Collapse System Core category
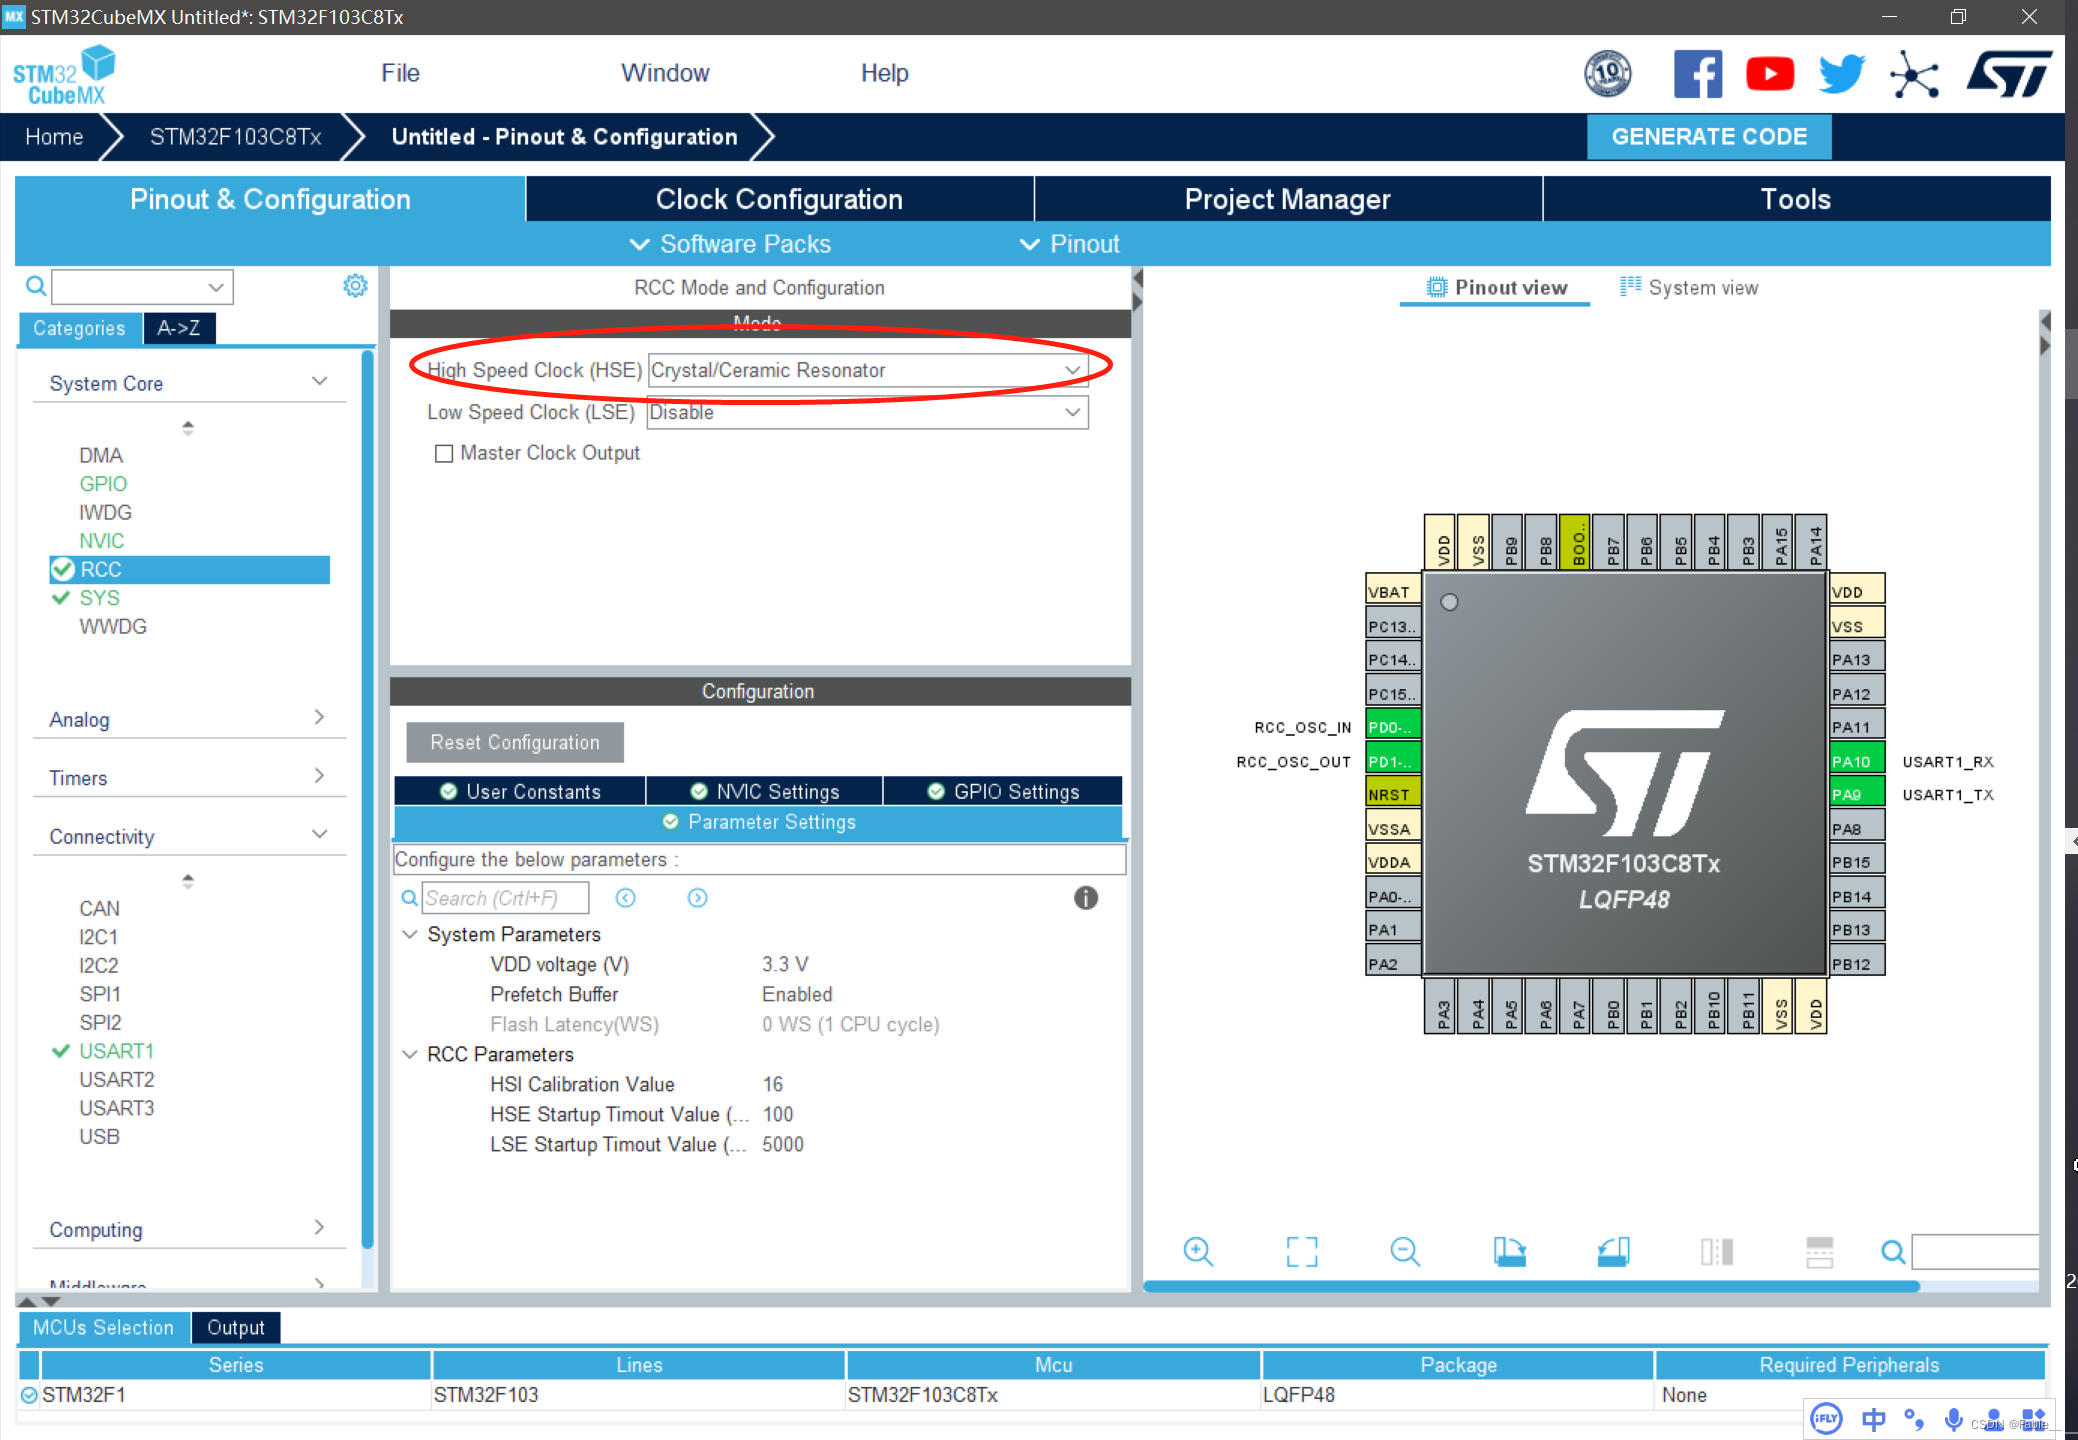 [319, 382]
